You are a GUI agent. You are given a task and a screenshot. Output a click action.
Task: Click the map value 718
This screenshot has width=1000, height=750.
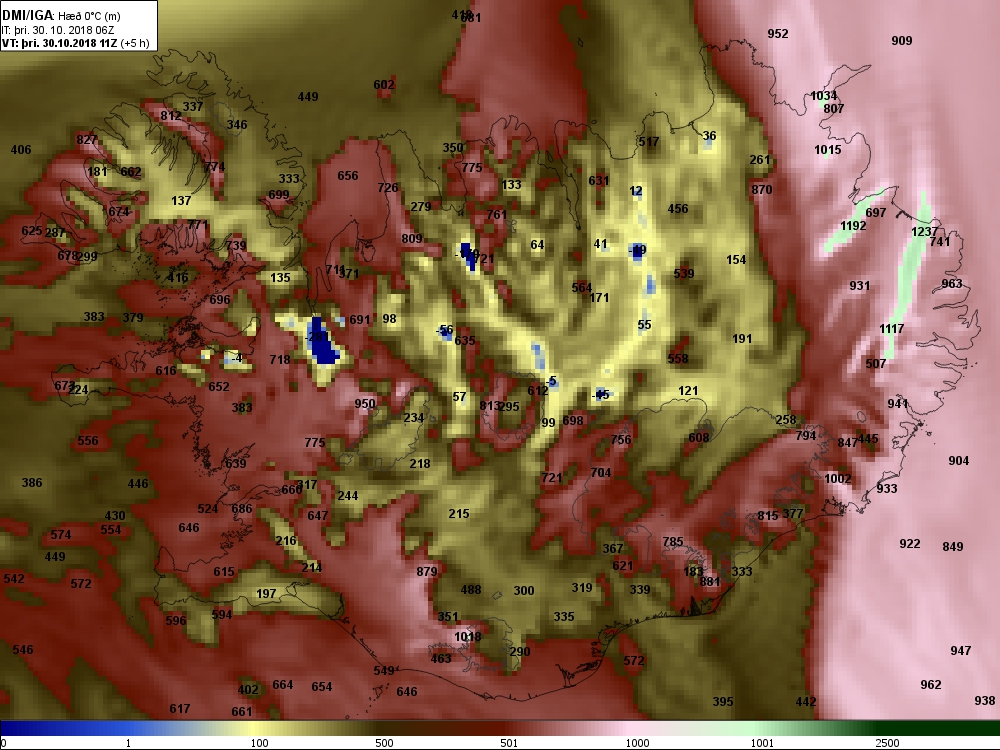tap(279, 360)
